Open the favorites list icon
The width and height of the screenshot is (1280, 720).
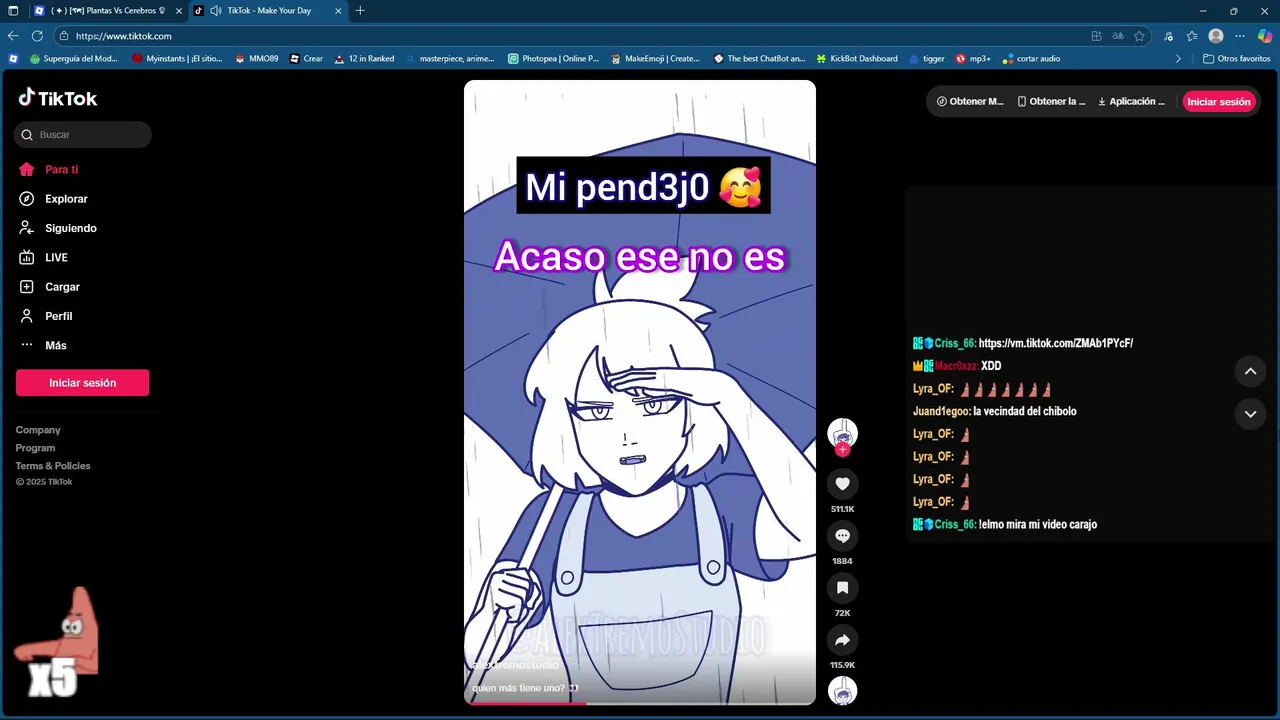tap(1192, 36)
